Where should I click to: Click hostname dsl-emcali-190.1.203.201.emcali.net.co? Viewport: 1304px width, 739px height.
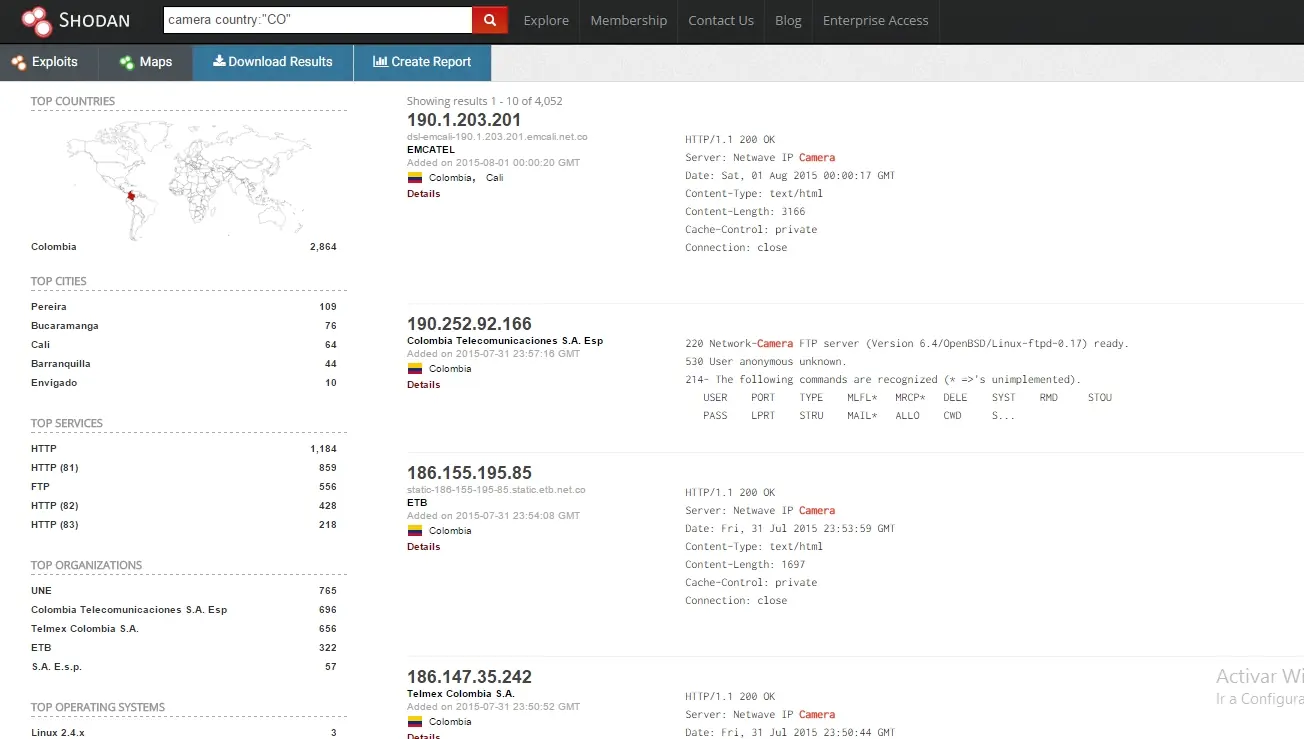click(497, 137)
